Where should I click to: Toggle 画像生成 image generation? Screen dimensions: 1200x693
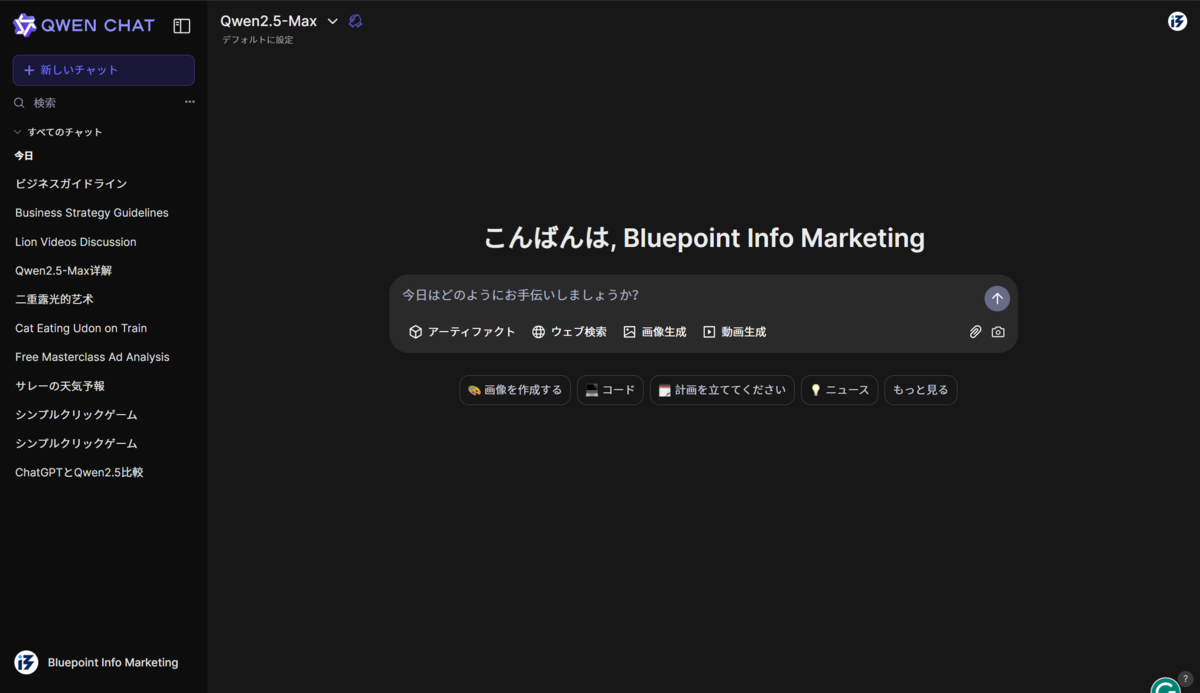tap(655, 332)
